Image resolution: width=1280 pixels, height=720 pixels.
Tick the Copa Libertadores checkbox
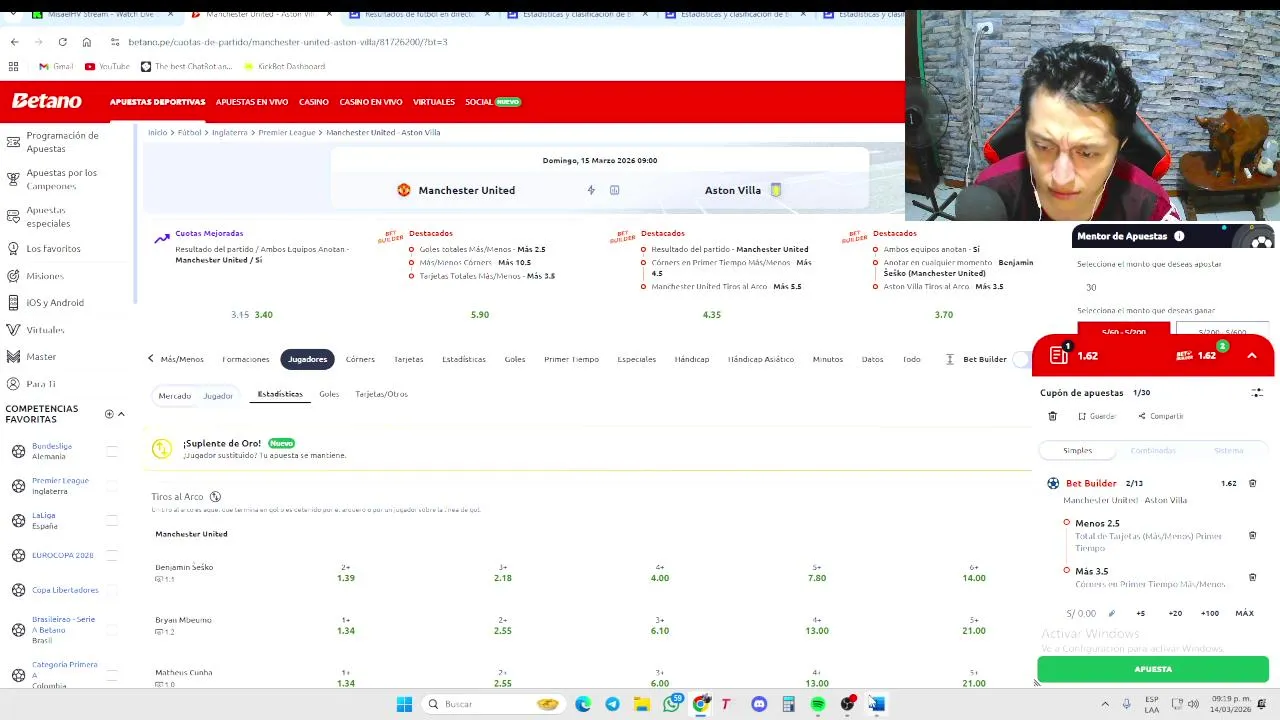tap(112, 590)
